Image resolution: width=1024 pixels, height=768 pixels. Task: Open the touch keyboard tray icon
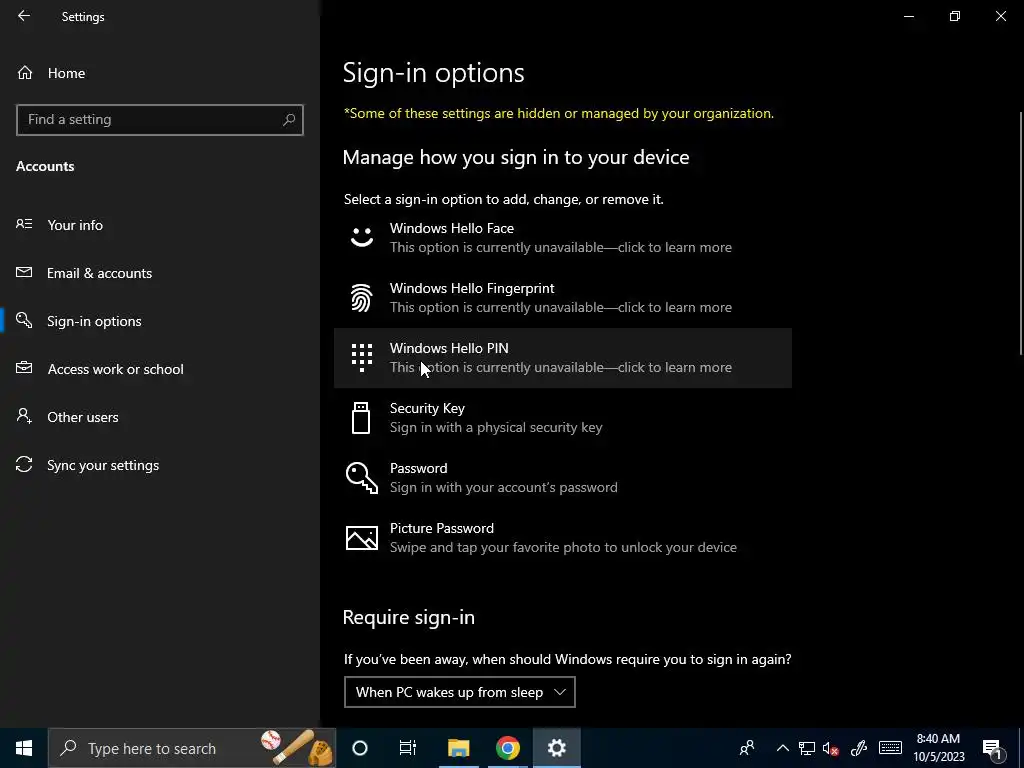coord(890,748)
